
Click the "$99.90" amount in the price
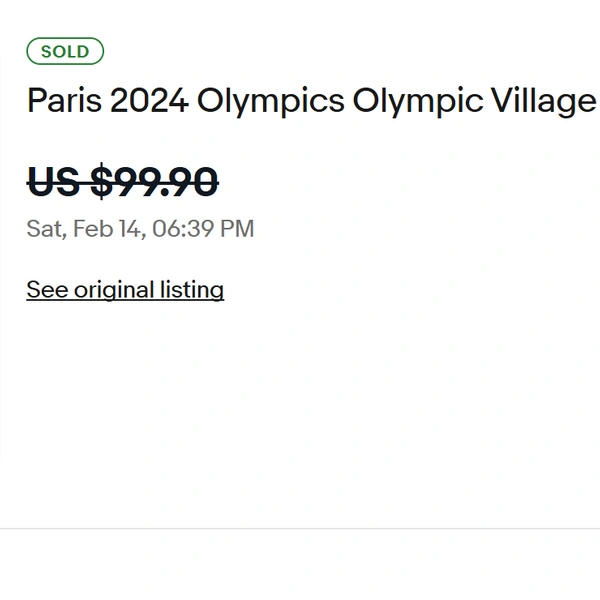(154, 182)
